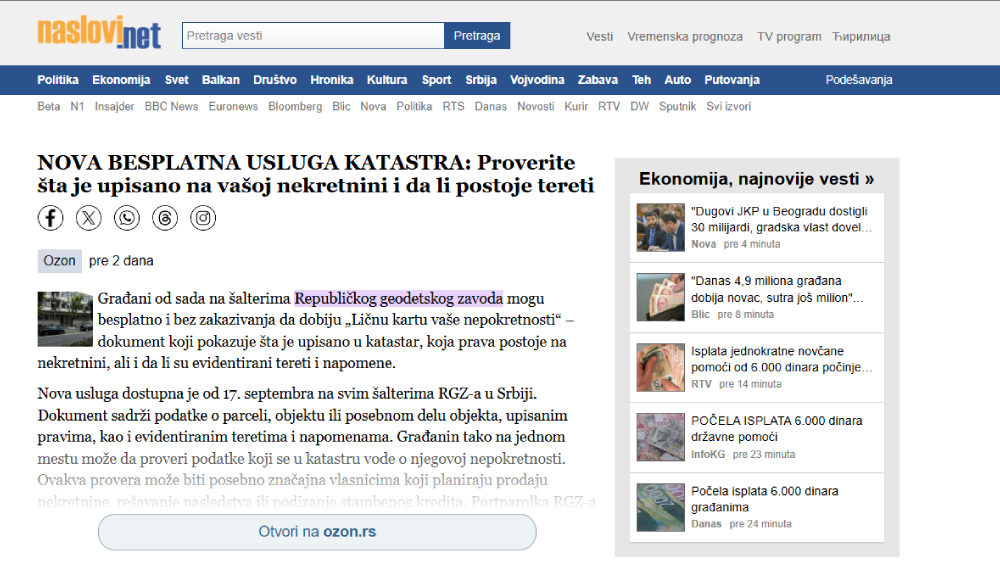Image resolution: width=1000 pixels, height=563 pixels.
Task: Open Isplata jednokratne novčane pomoći item
Action: [x=756, y=367]
